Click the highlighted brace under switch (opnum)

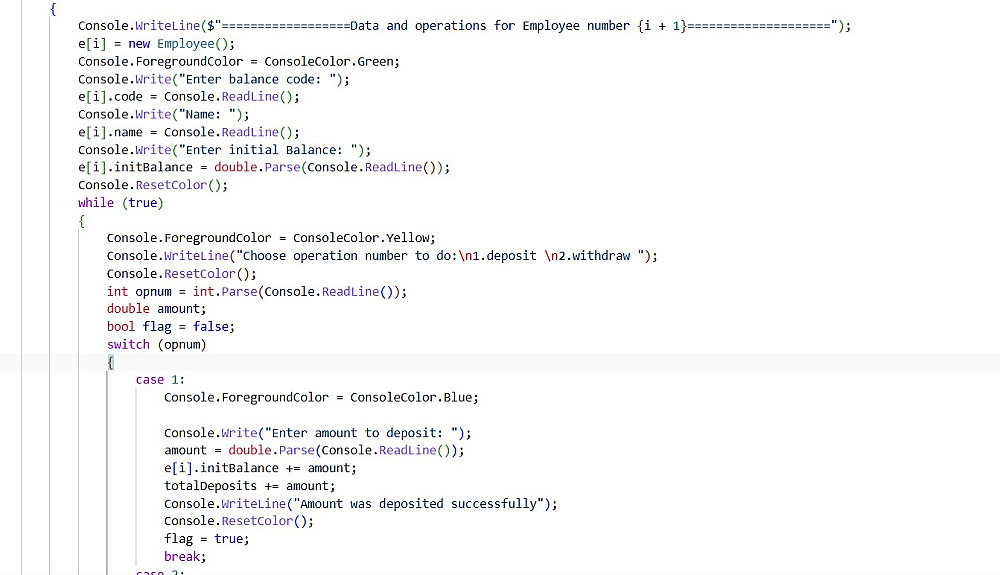point(111,363)
